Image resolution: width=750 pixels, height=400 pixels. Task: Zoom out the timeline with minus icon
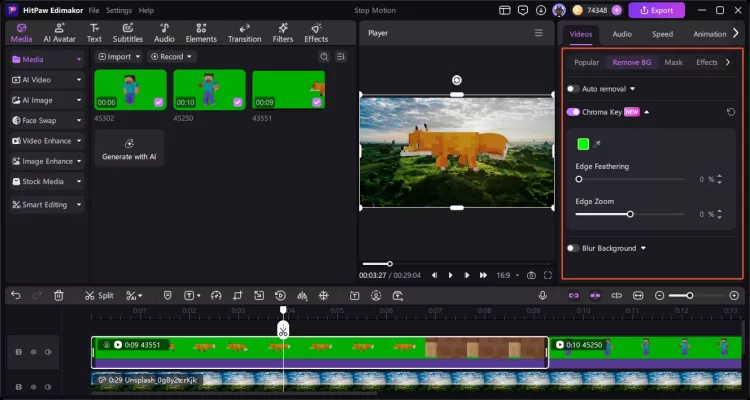(660, 296)
